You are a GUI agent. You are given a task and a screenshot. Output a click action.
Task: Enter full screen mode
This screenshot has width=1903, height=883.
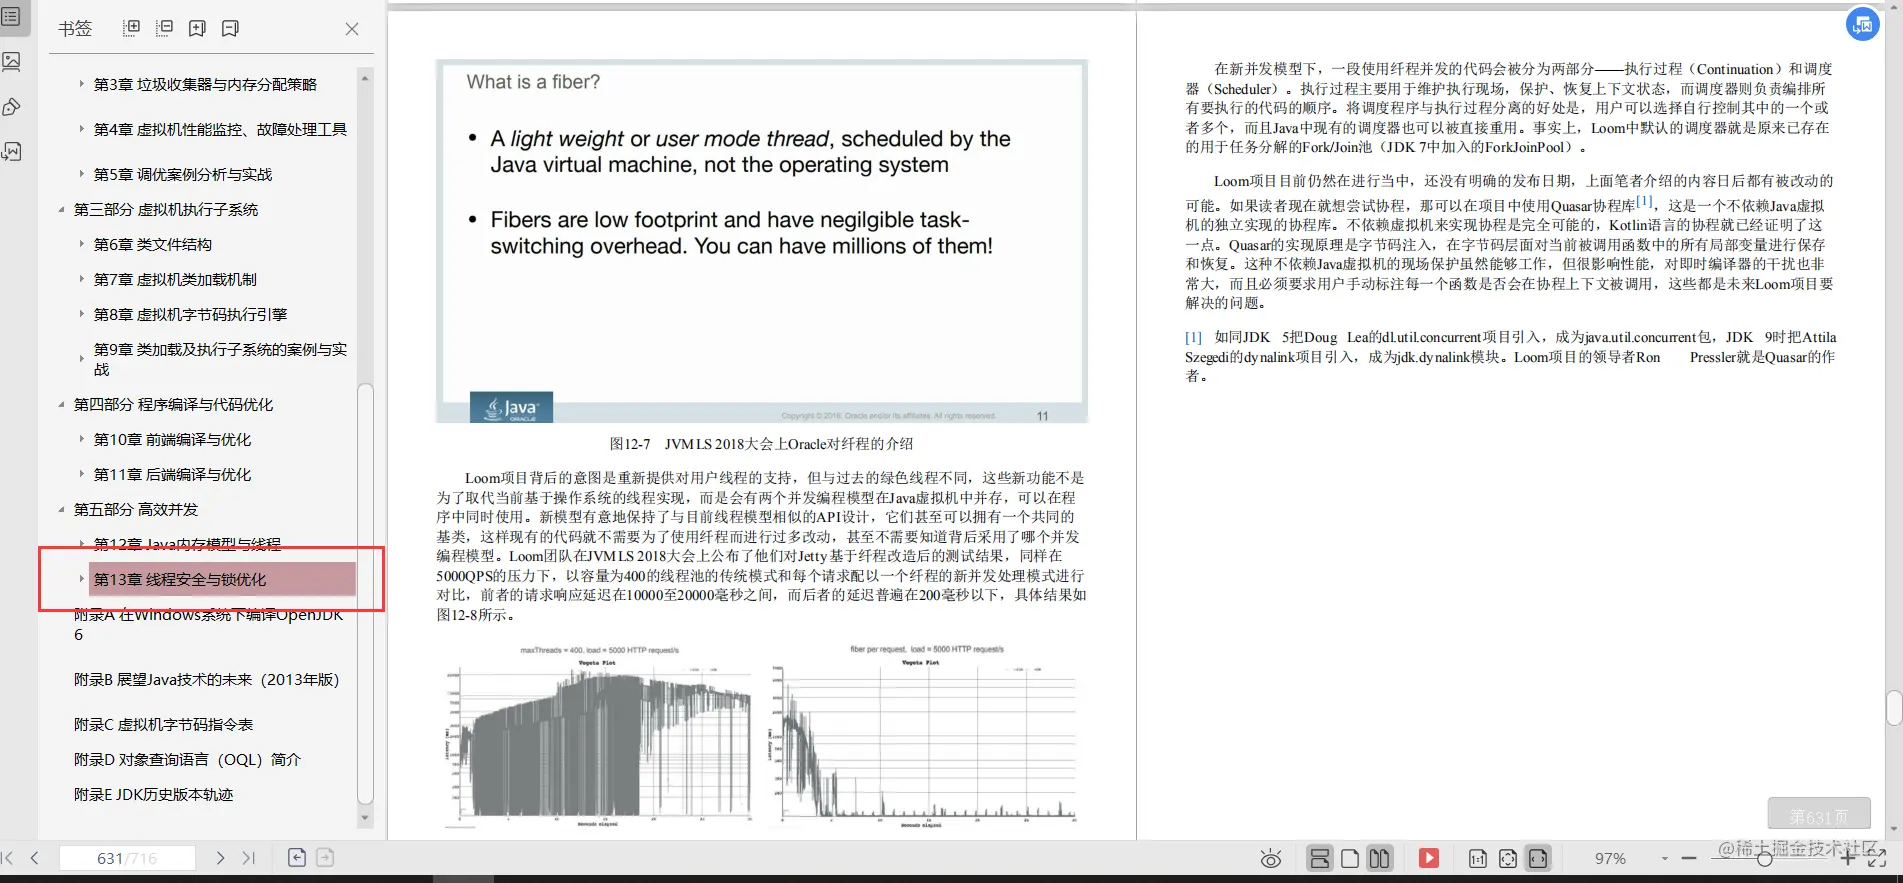[1877, 858]
